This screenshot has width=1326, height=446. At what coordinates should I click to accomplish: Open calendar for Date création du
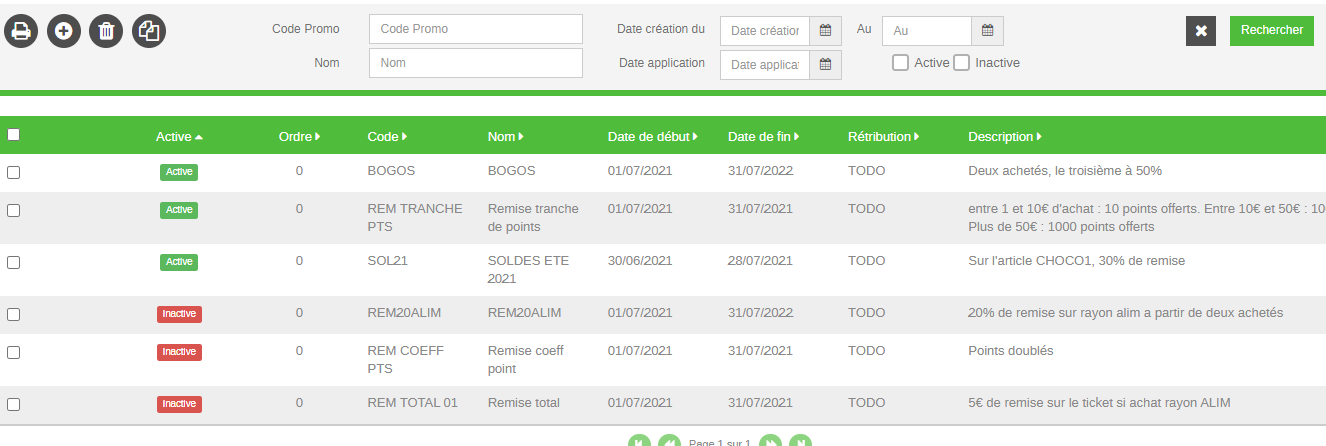click(x=825, y=31)
